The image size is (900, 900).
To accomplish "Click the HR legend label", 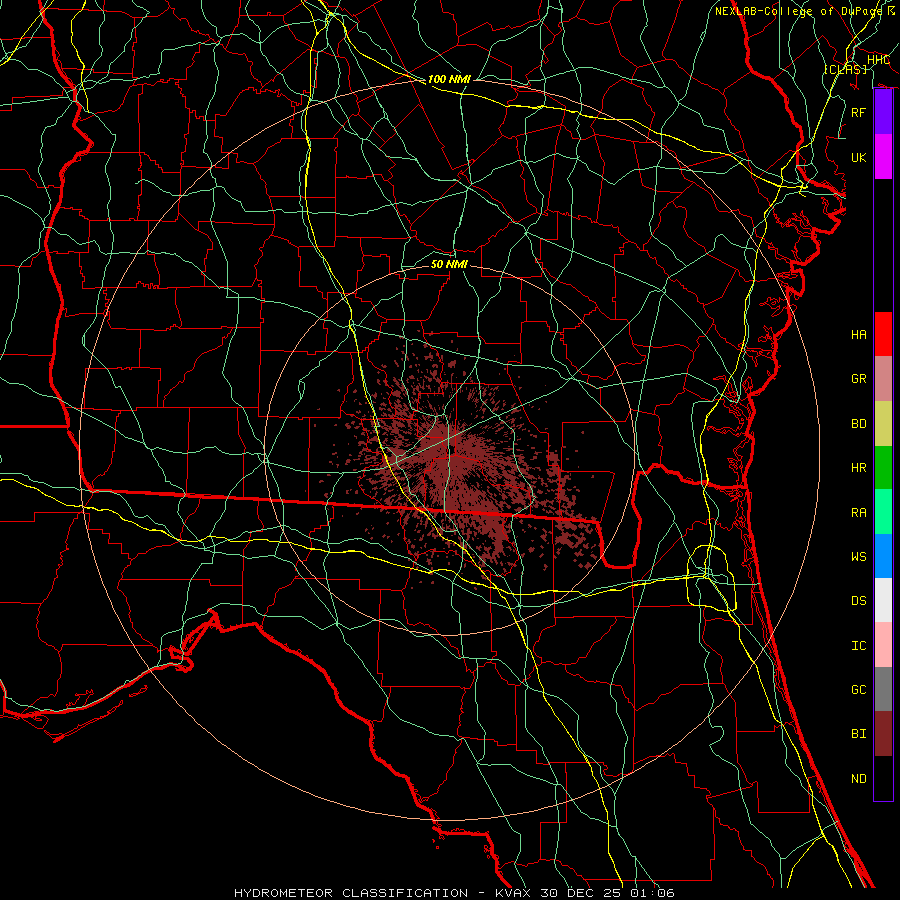I will (858, 468).
